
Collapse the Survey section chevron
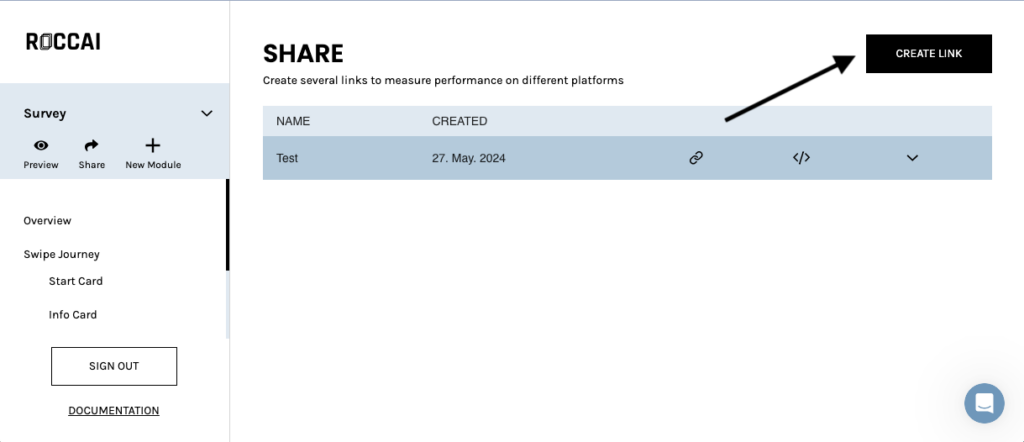pyautogui.click(x=206, y=114)
